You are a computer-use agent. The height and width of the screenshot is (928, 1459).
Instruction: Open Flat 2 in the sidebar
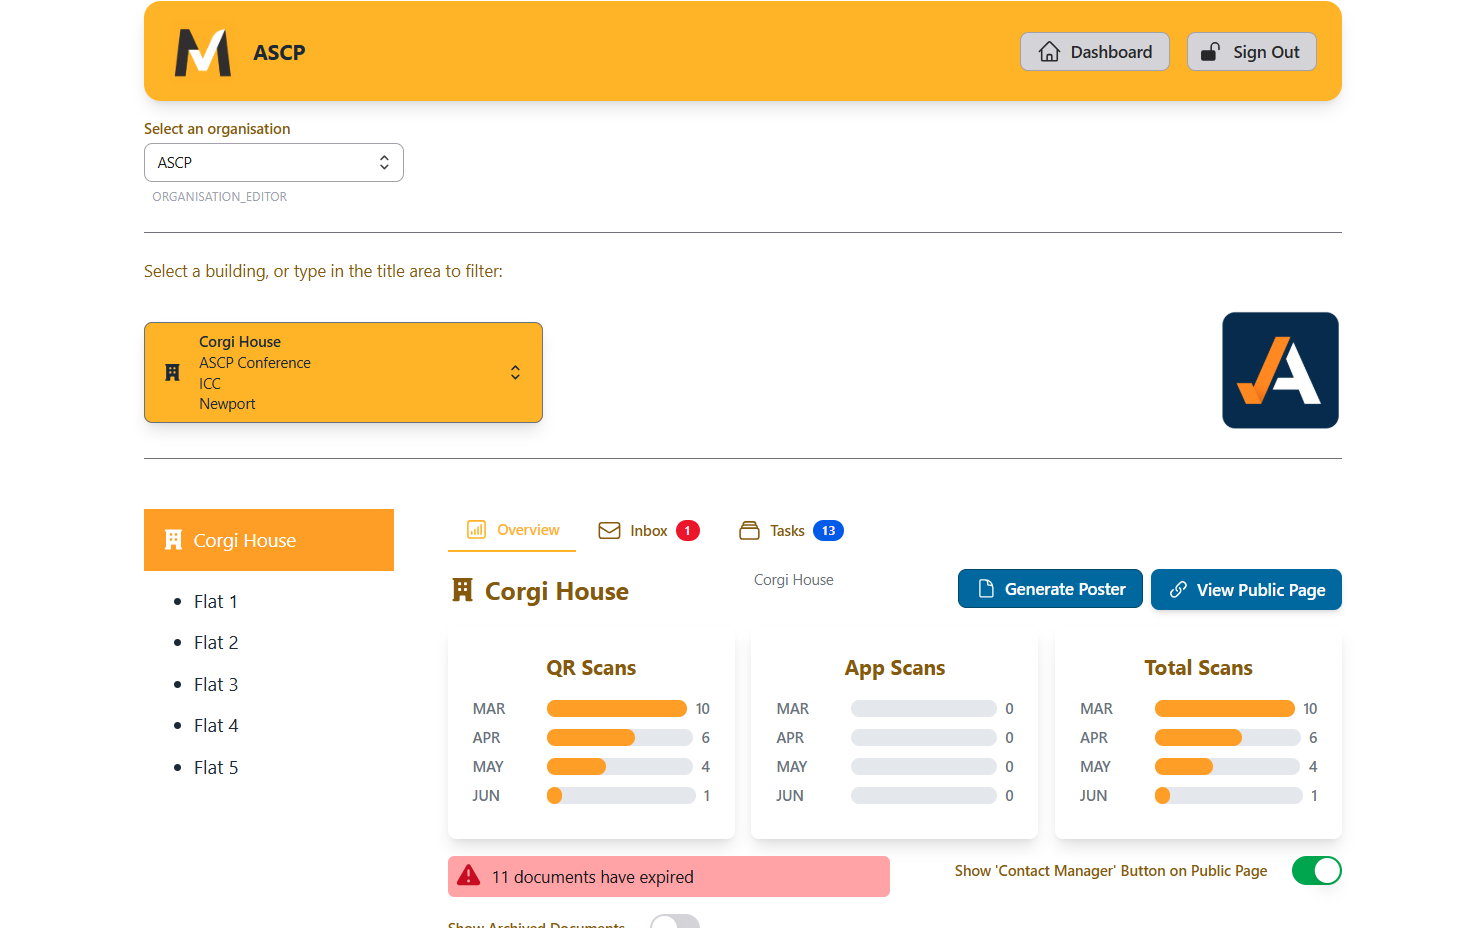pyautogui.click(x=216, y=642)
